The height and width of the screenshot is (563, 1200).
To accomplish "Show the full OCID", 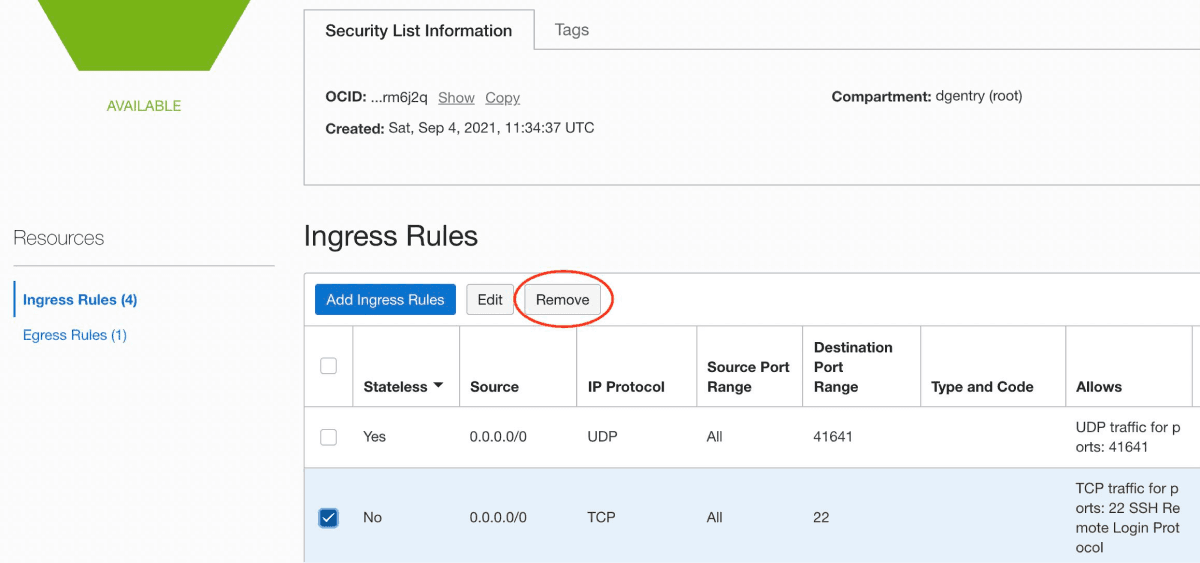I will (456, 98).
